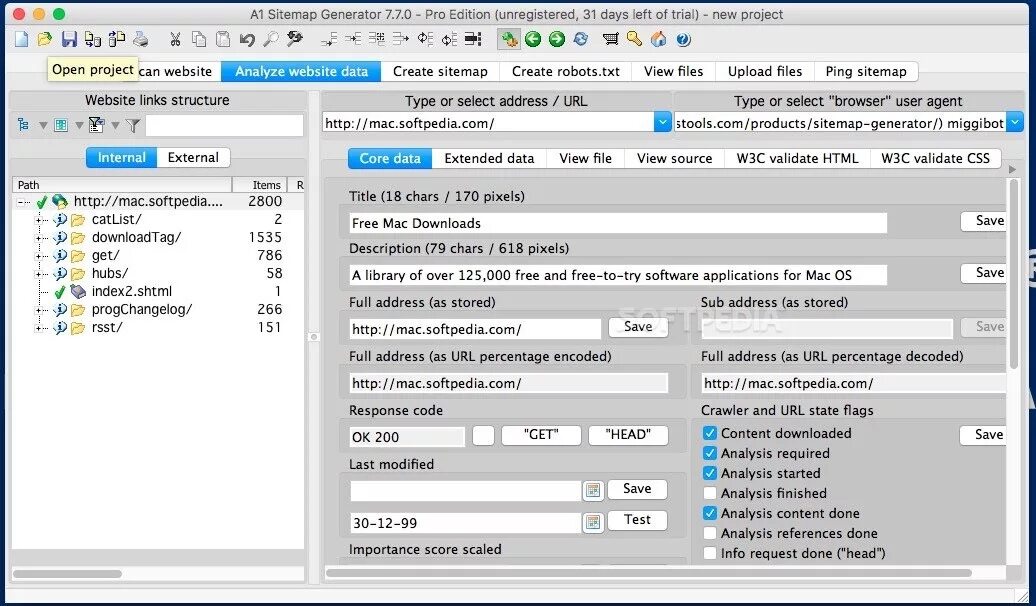Click Save next to the Description field

coord(984,273)
